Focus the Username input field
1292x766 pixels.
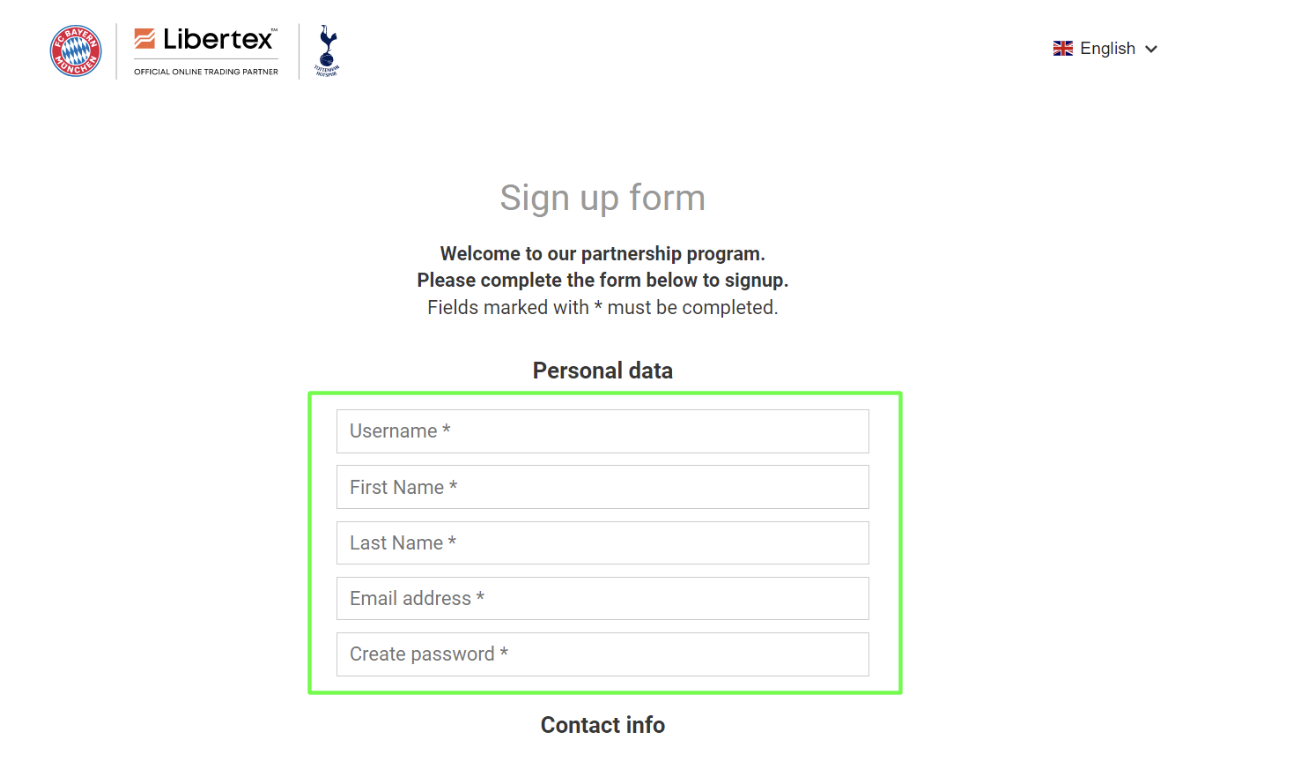[x=602, y=431]
